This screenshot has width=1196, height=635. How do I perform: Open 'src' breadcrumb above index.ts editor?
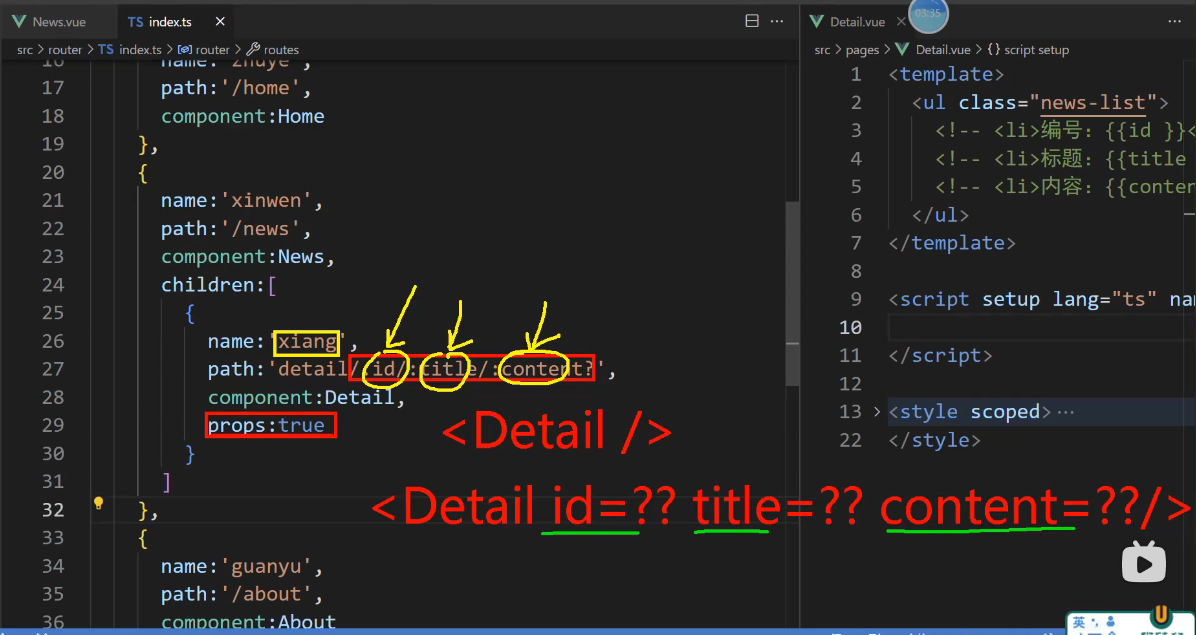pyautogui.click(x=25, y=50)
